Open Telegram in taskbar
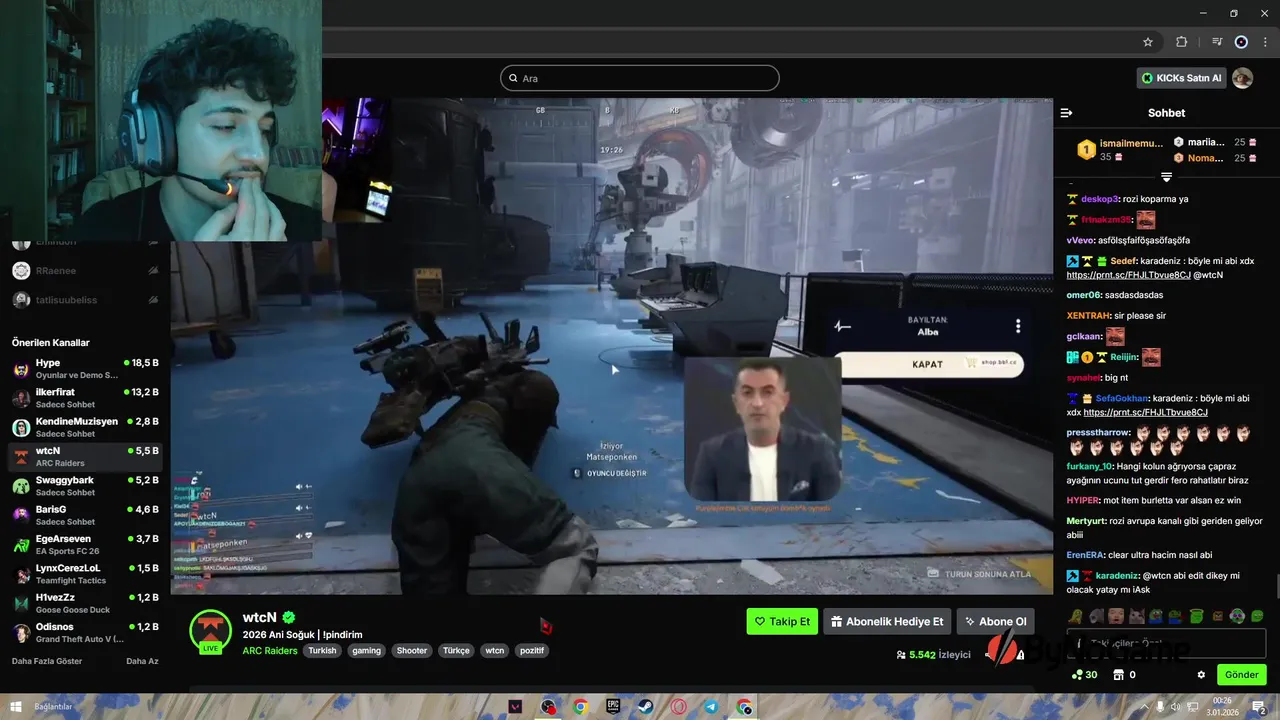Viewport: 1280px width, 720px height. pyautogui.click(x=711, y=707)
